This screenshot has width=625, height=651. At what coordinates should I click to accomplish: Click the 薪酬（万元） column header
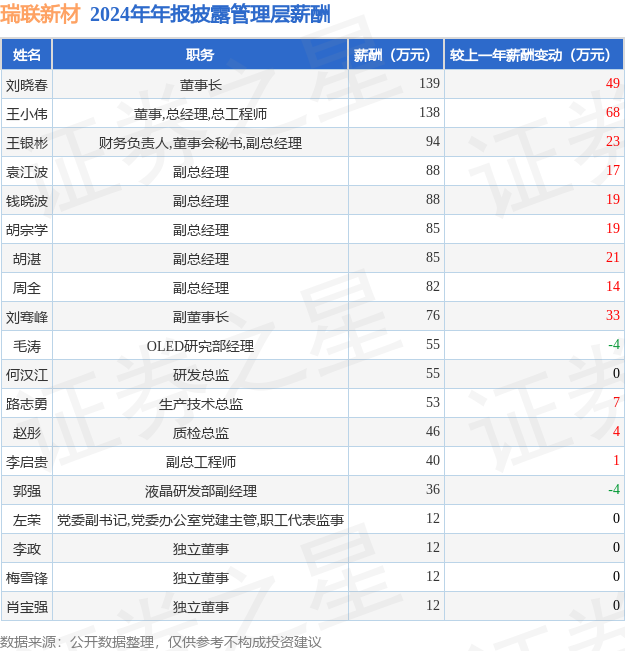(x=396, y=54)
